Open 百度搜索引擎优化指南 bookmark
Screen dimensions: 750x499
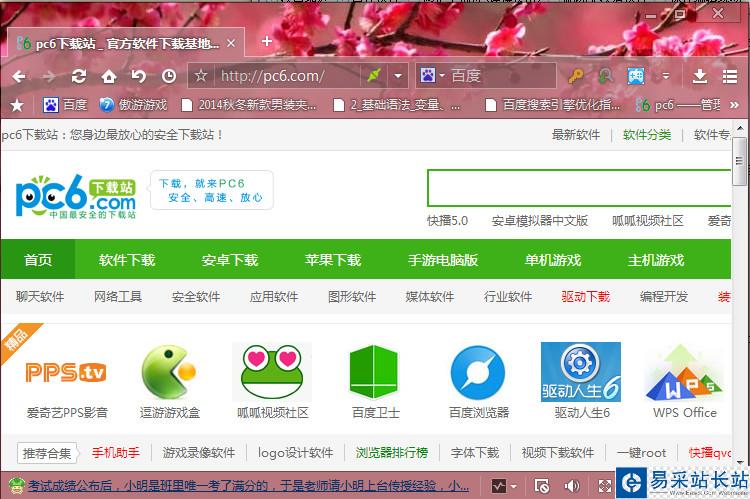(x=553, y=105)
